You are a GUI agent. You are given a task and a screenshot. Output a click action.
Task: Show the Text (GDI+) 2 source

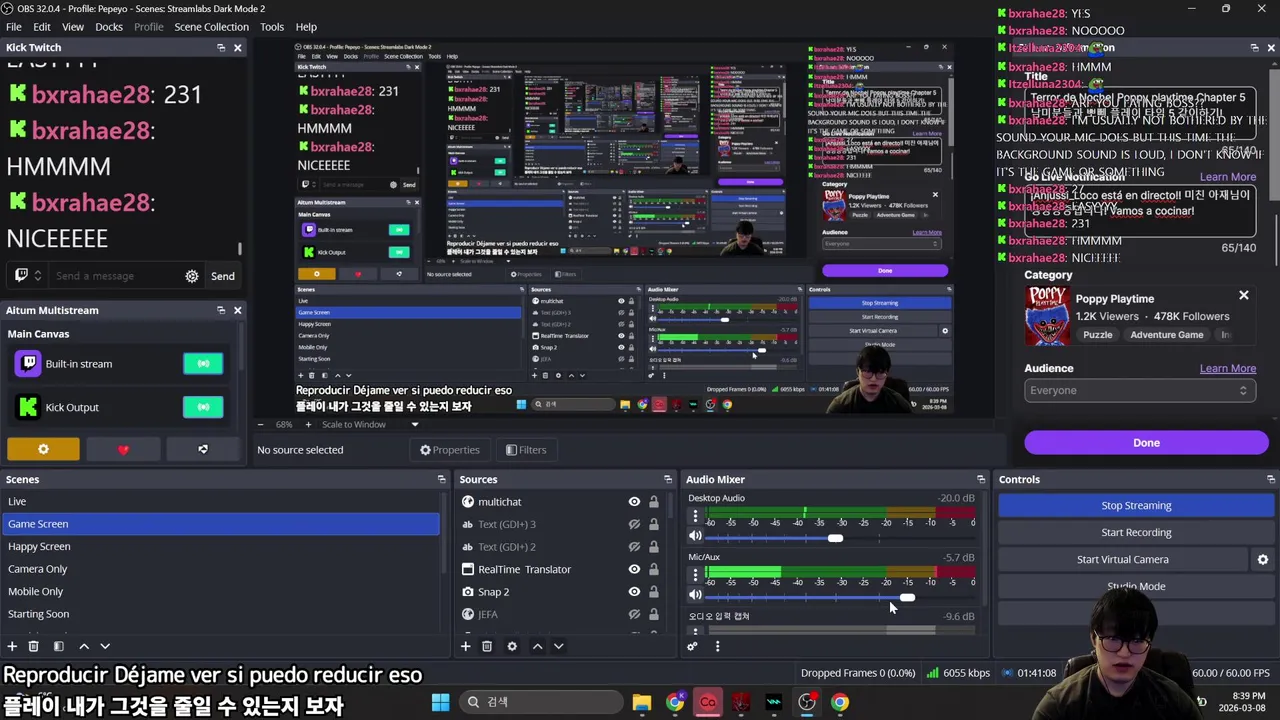pos(634,547)
